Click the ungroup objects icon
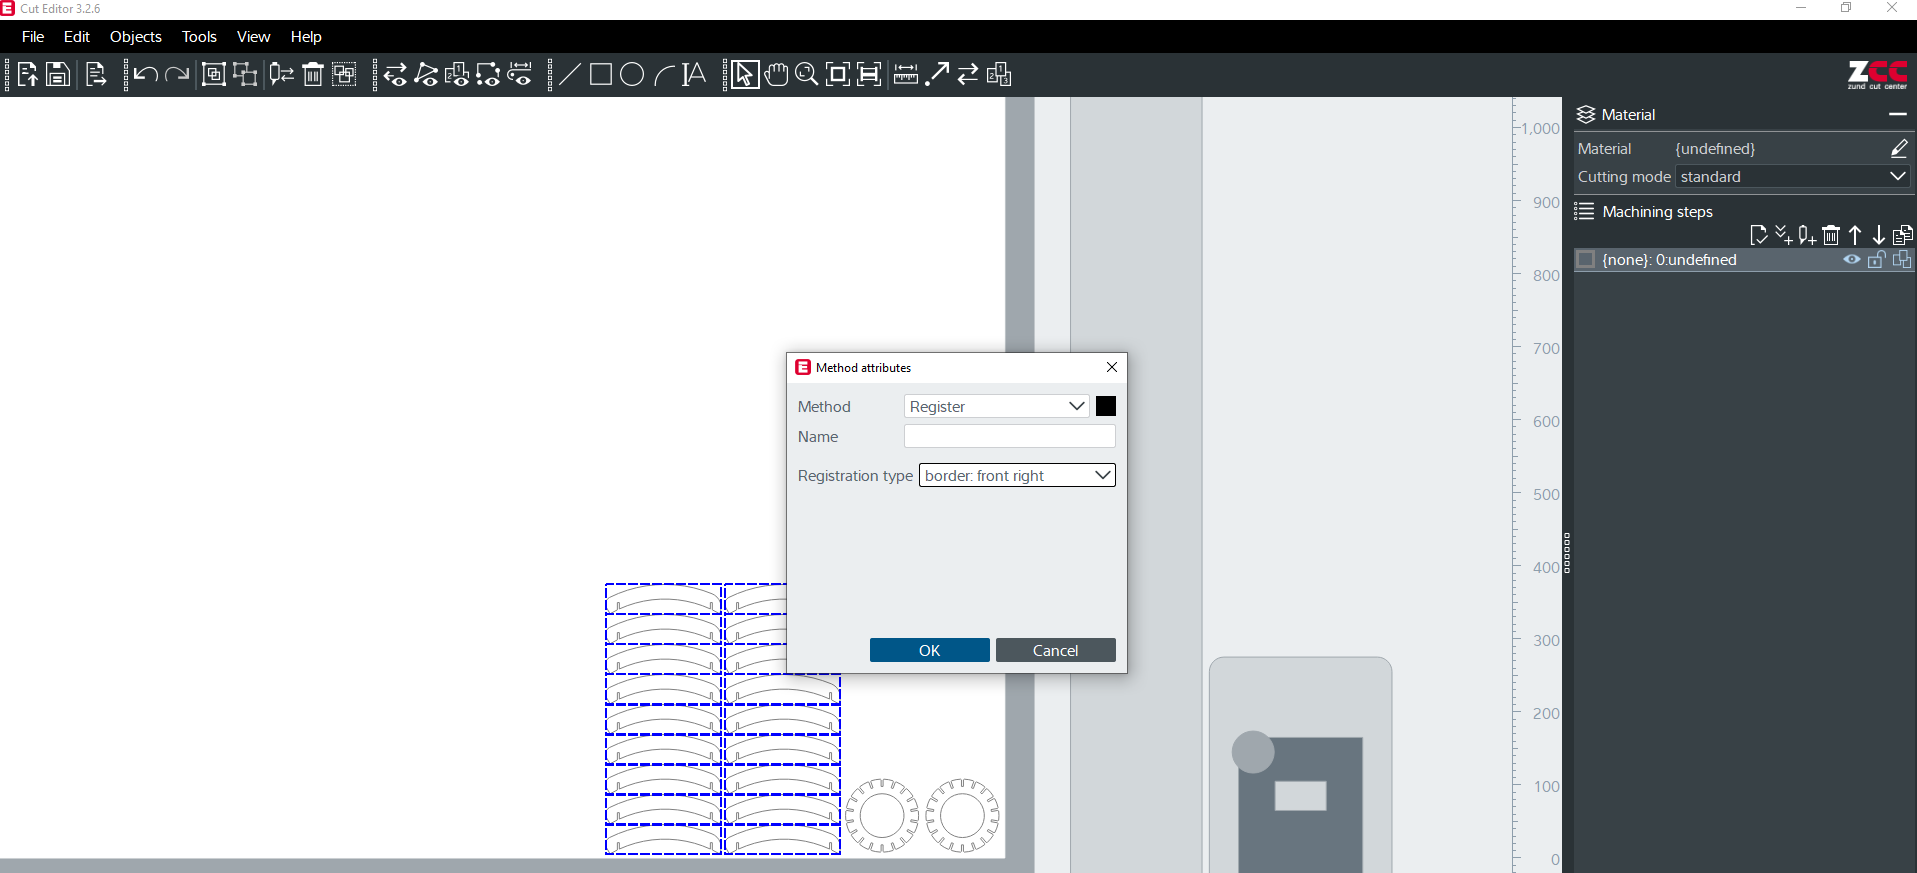Screen dimensions: 1917x873 click(245, 74)
